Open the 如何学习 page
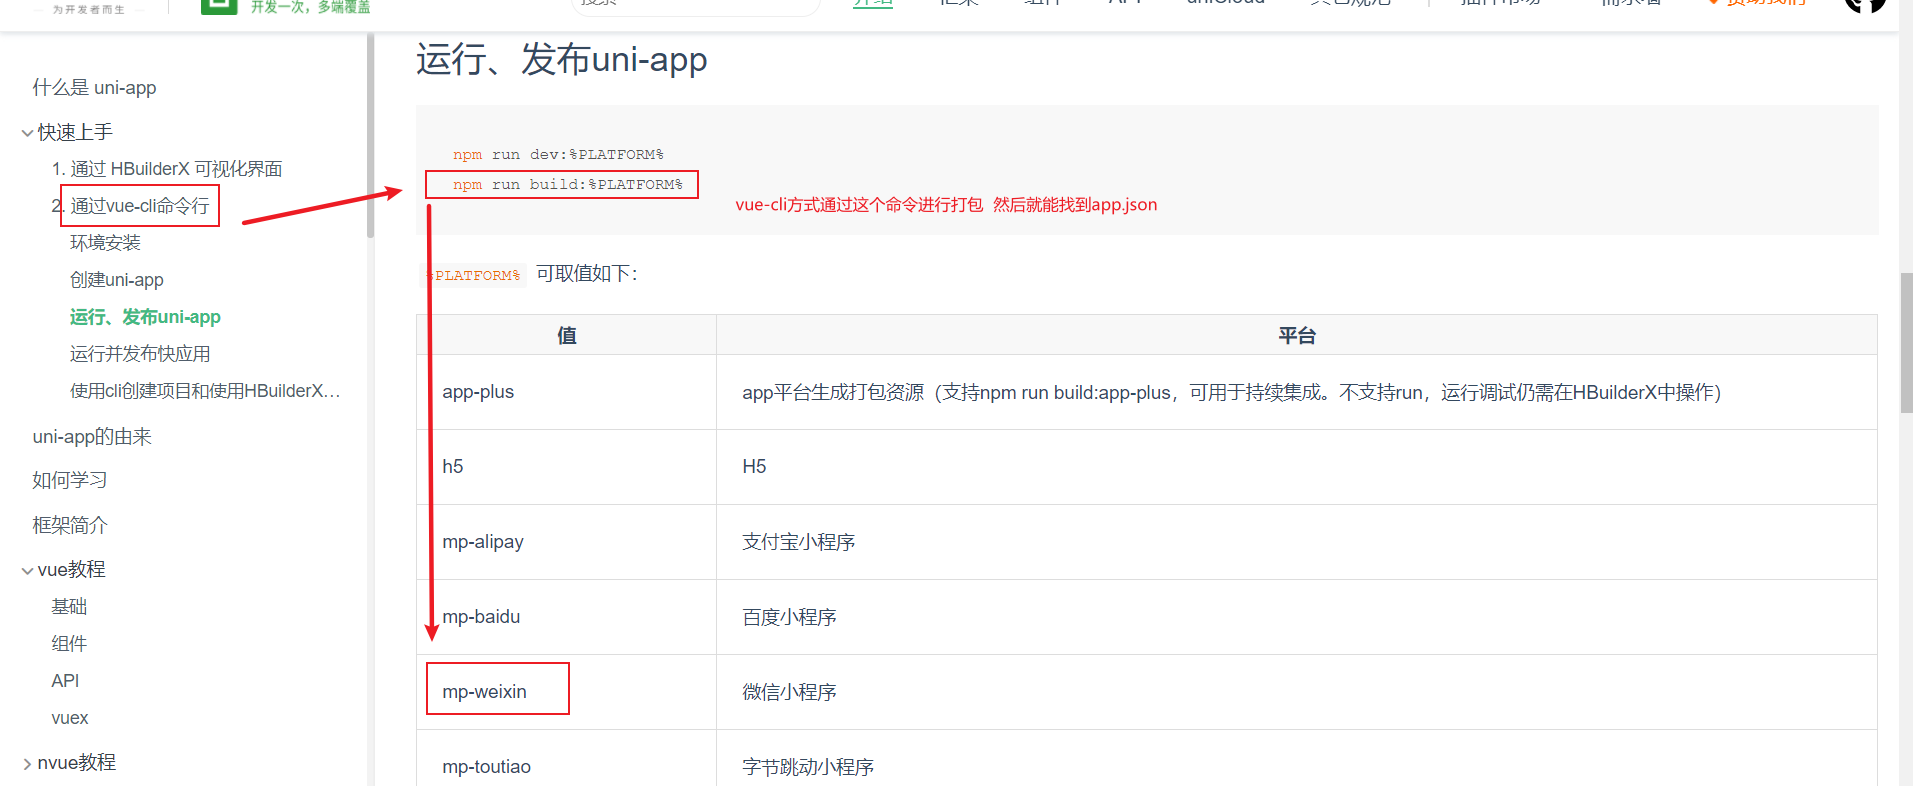 coord(70,480)
